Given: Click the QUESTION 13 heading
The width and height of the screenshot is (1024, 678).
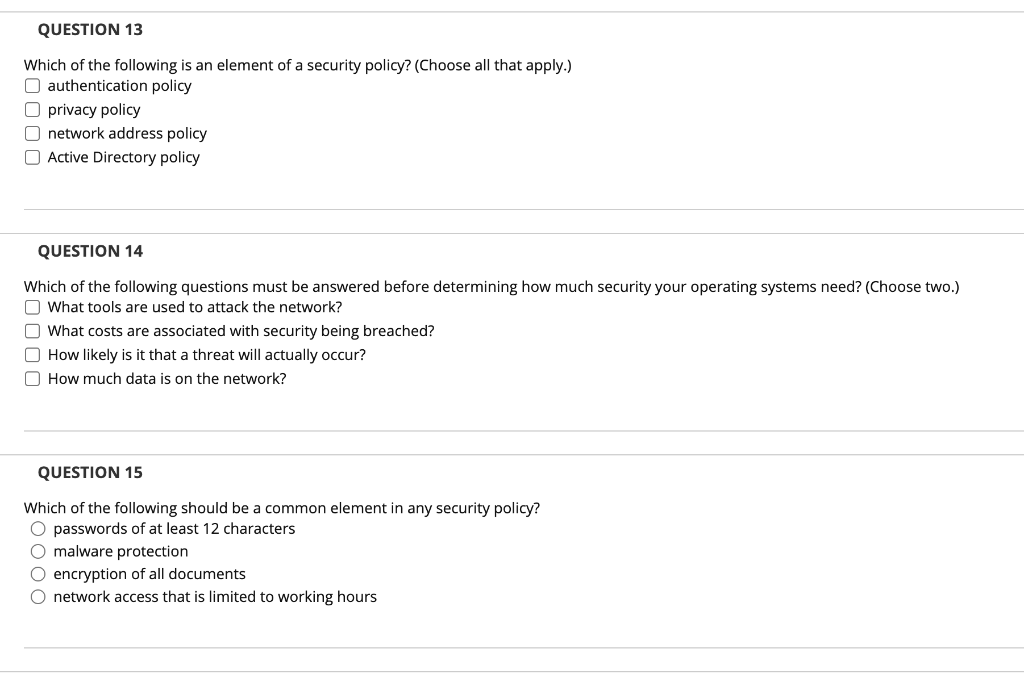Looking at the screenshot, I should 90,30.
